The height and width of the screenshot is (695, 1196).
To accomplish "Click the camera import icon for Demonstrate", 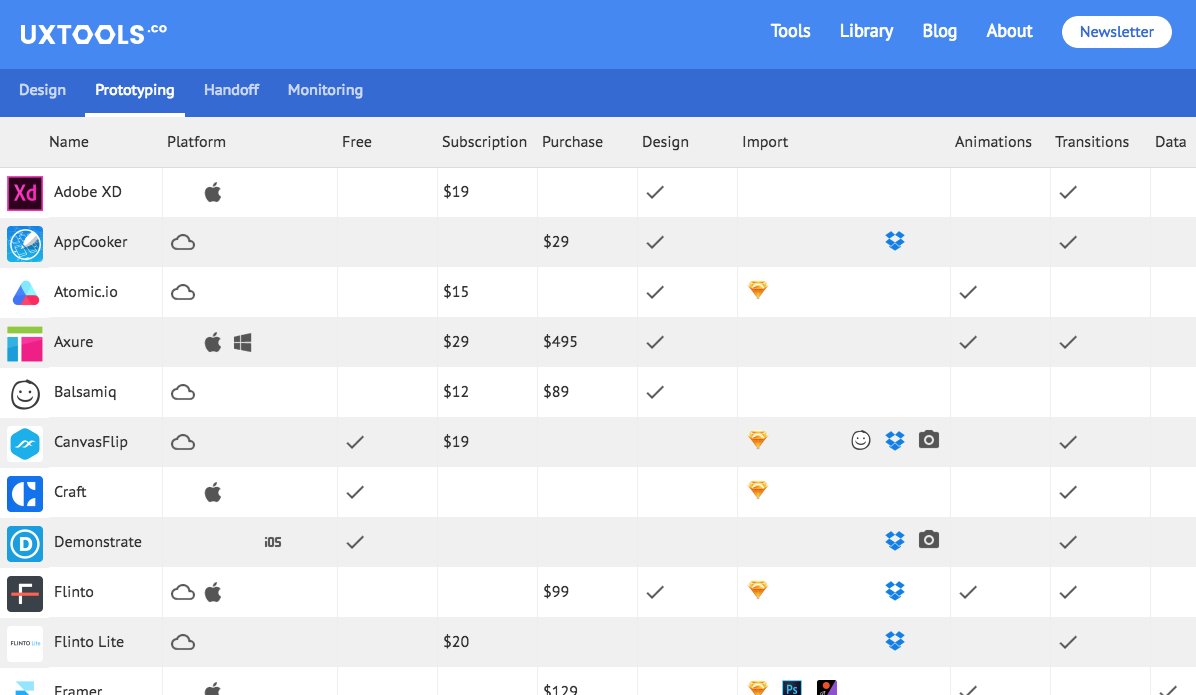I will click(928, 539).
